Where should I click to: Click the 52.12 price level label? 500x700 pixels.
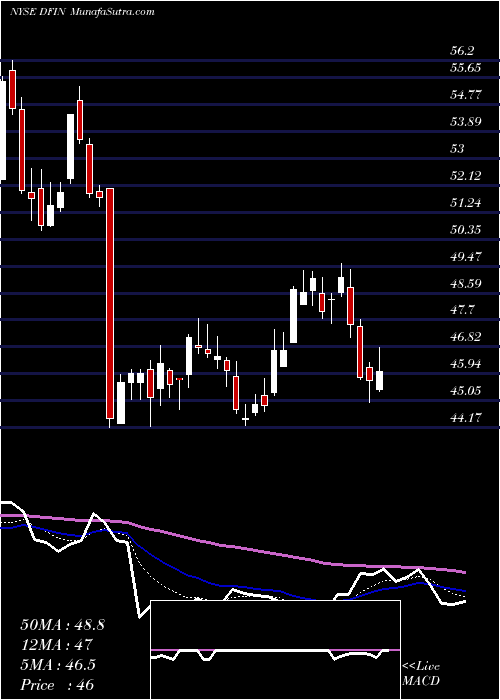tap(465, 176)
